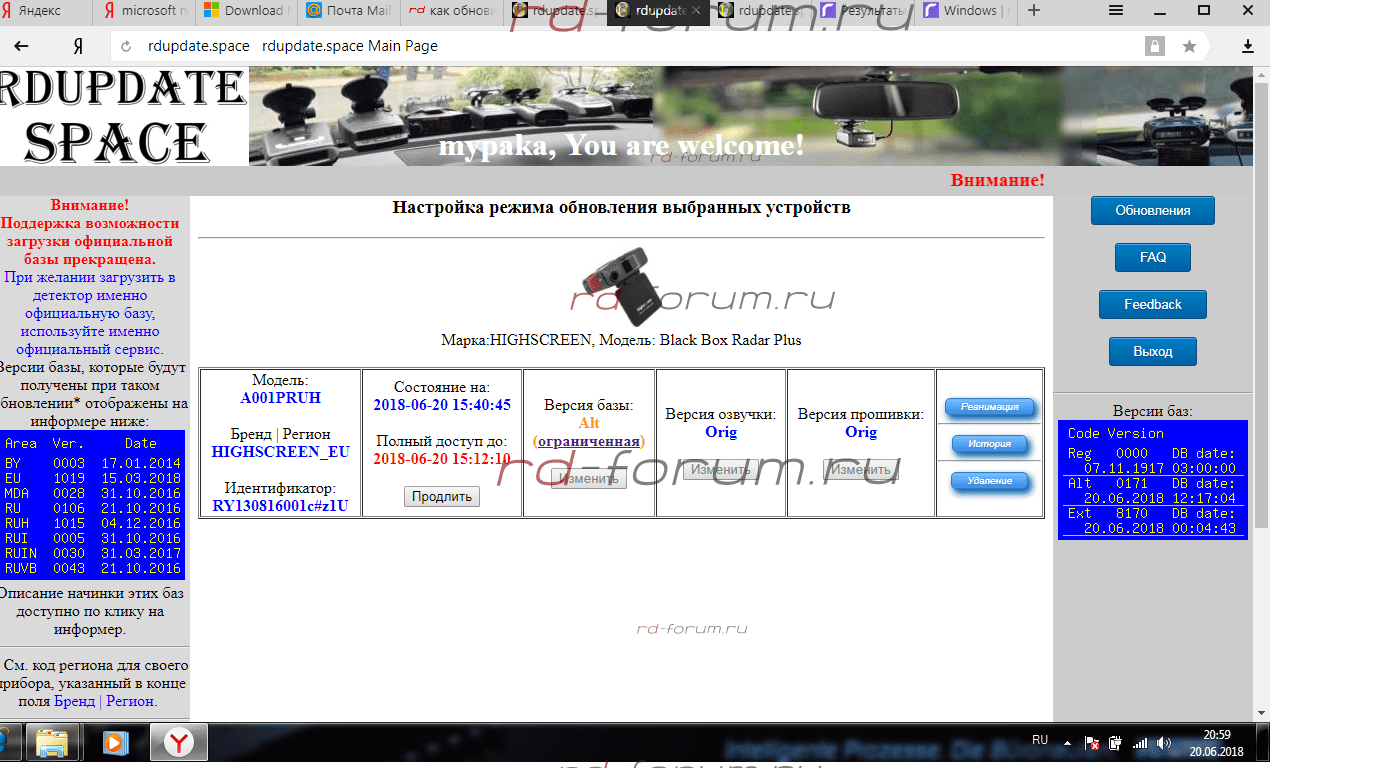Open the Обновления page
This screenshot has height=768, width=1381.
click(x=1152, y=210)
